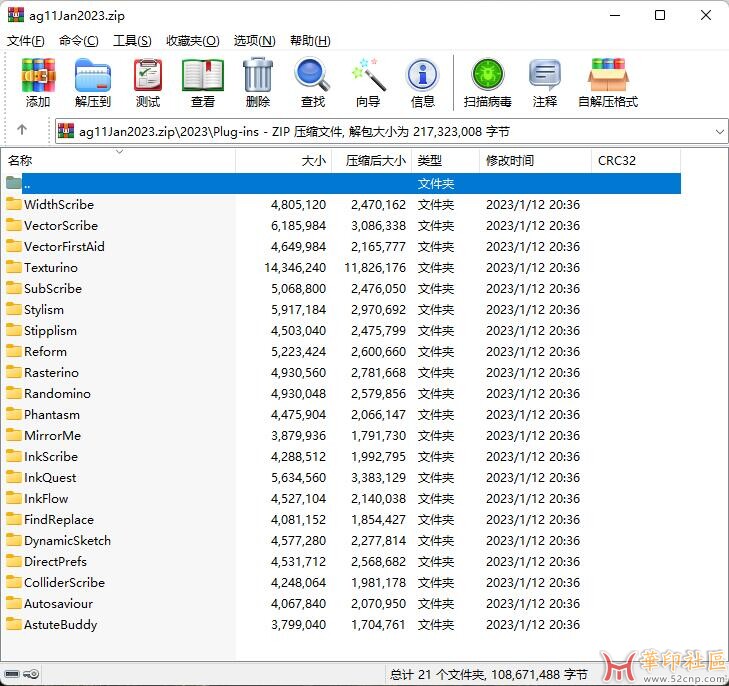Screen dimensions: 729x686
Task: Select the parent folder '..' row
Action: point(343,183)
